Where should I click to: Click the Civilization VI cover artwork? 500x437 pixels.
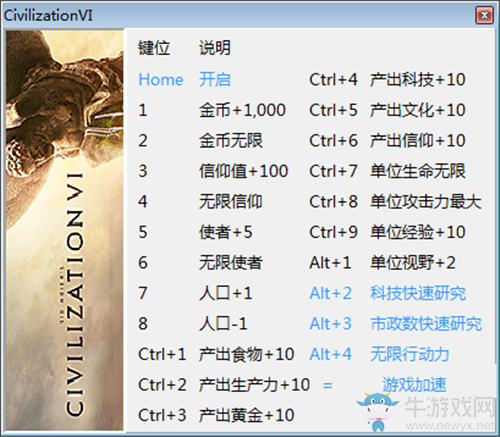pos(65,230)
